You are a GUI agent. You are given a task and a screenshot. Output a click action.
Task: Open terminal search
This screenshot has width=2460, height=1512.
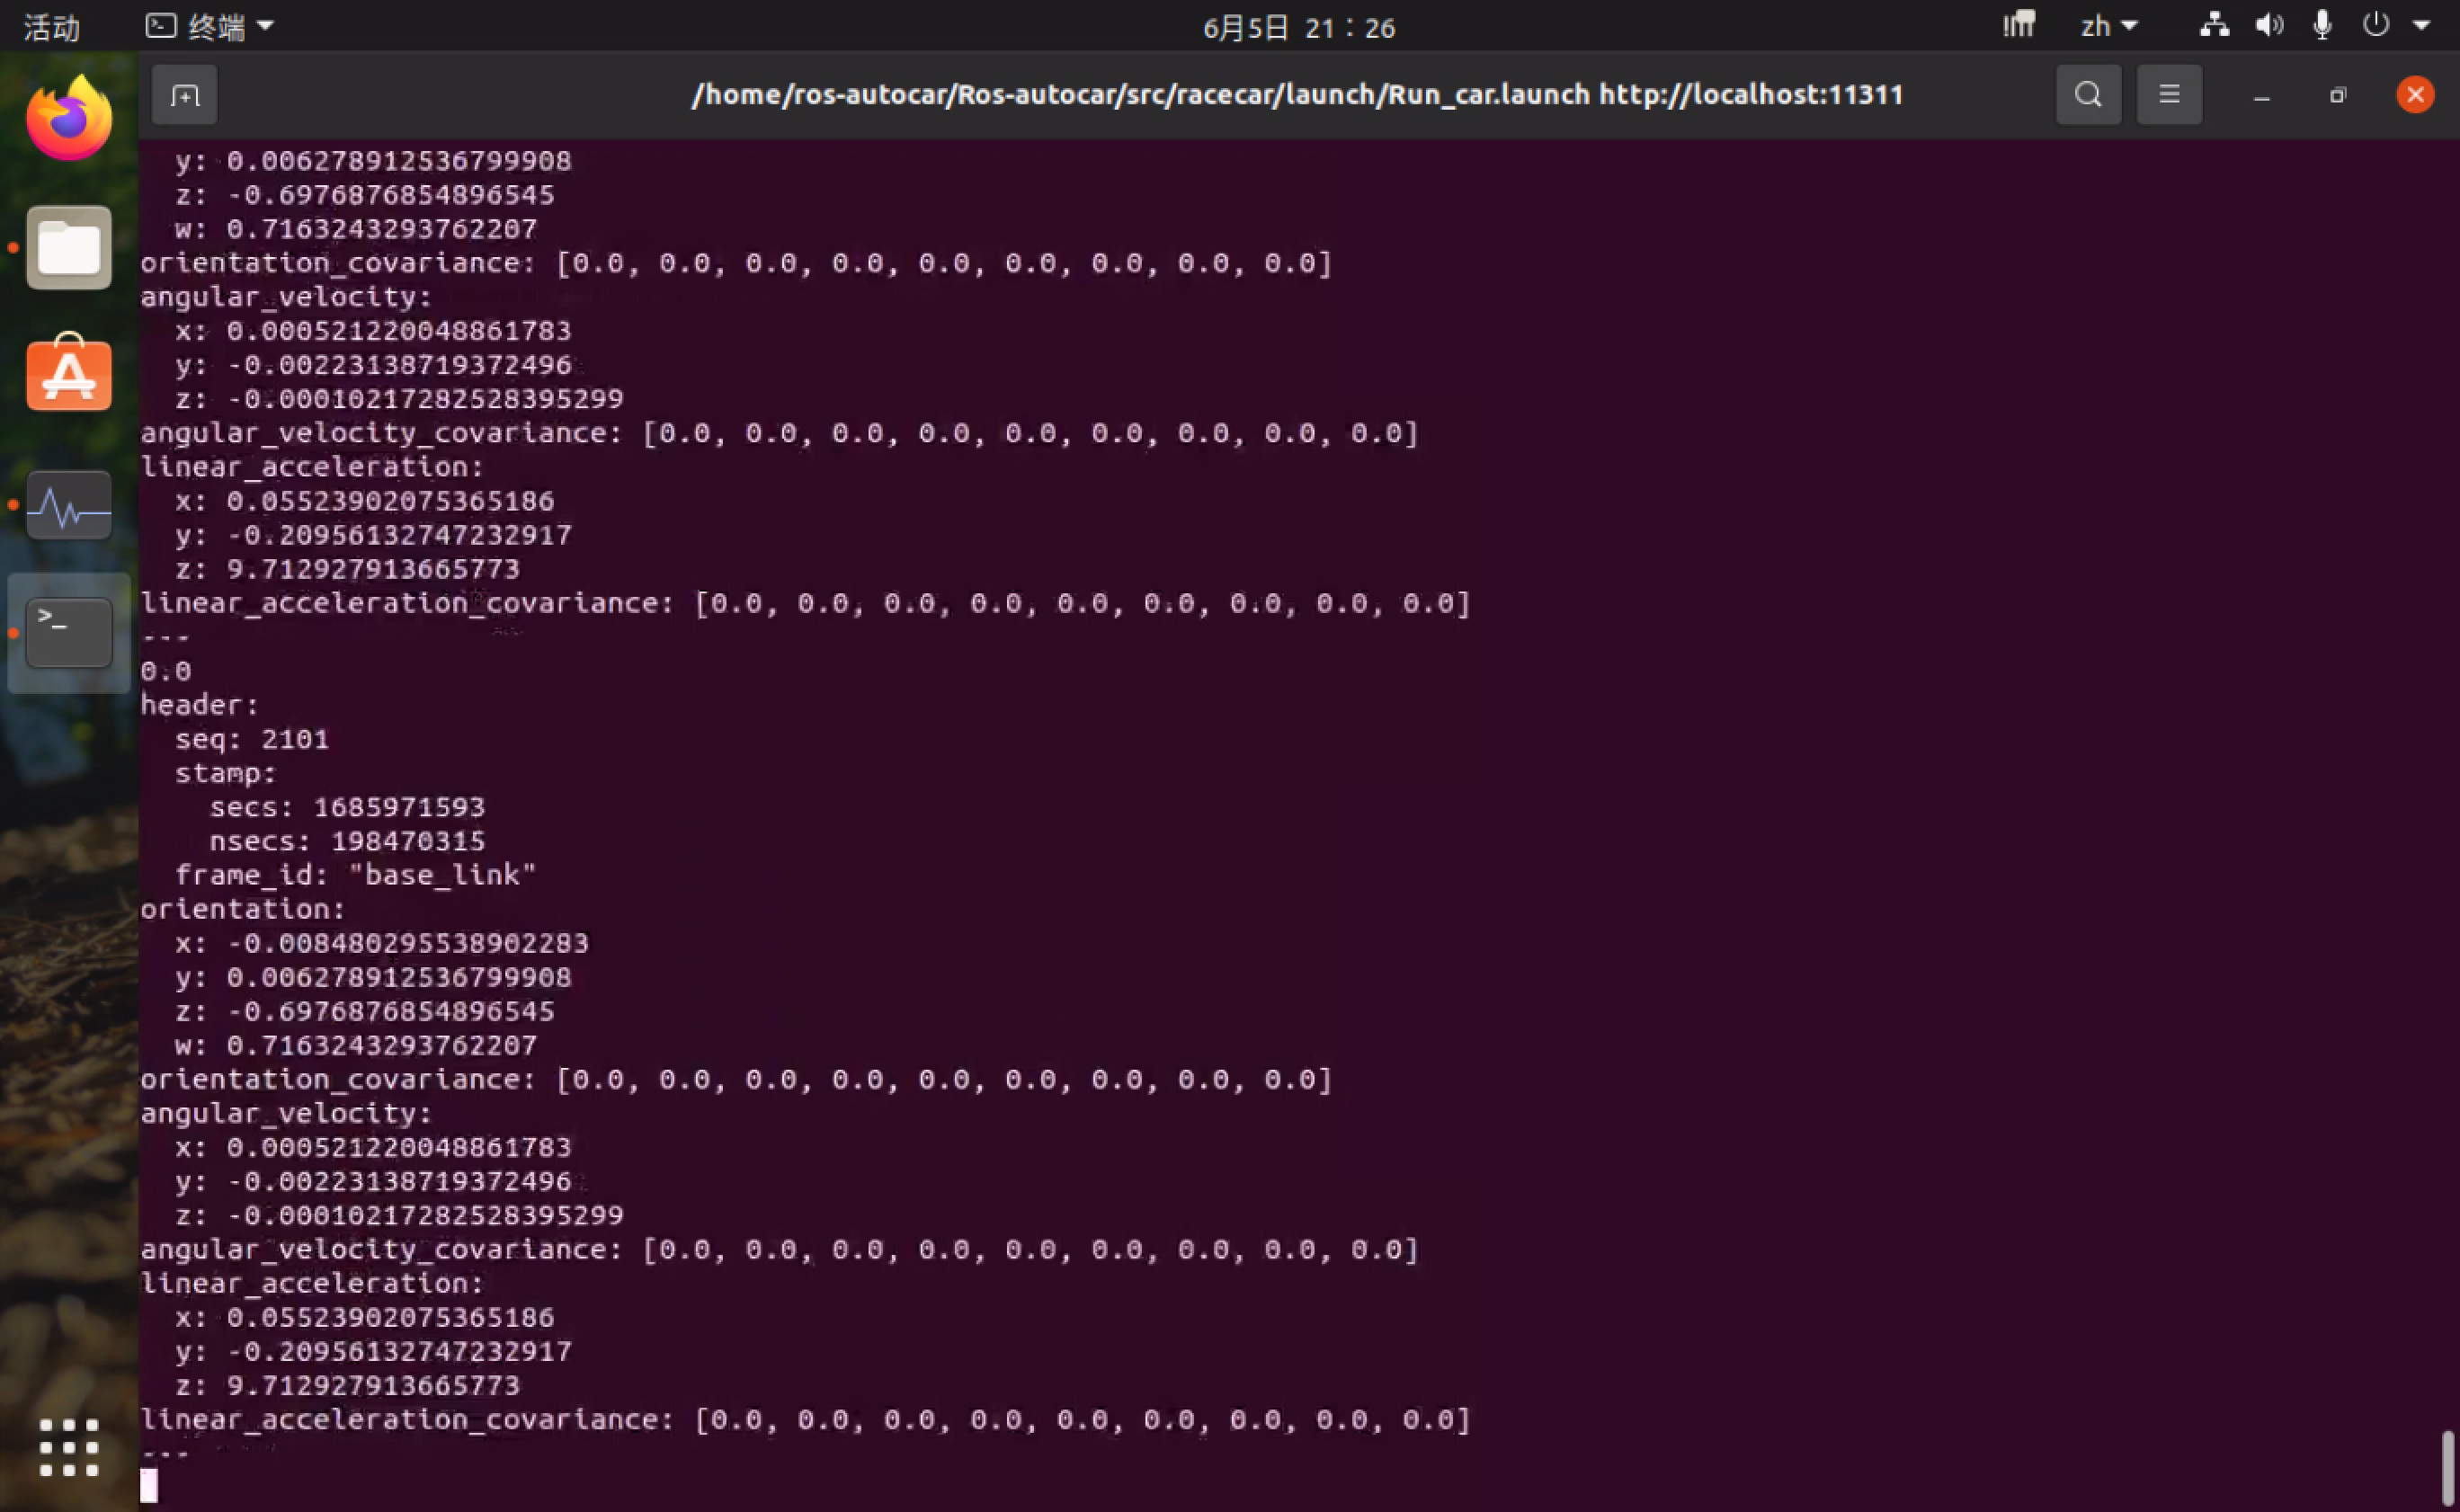click(x=2088, y=95)
